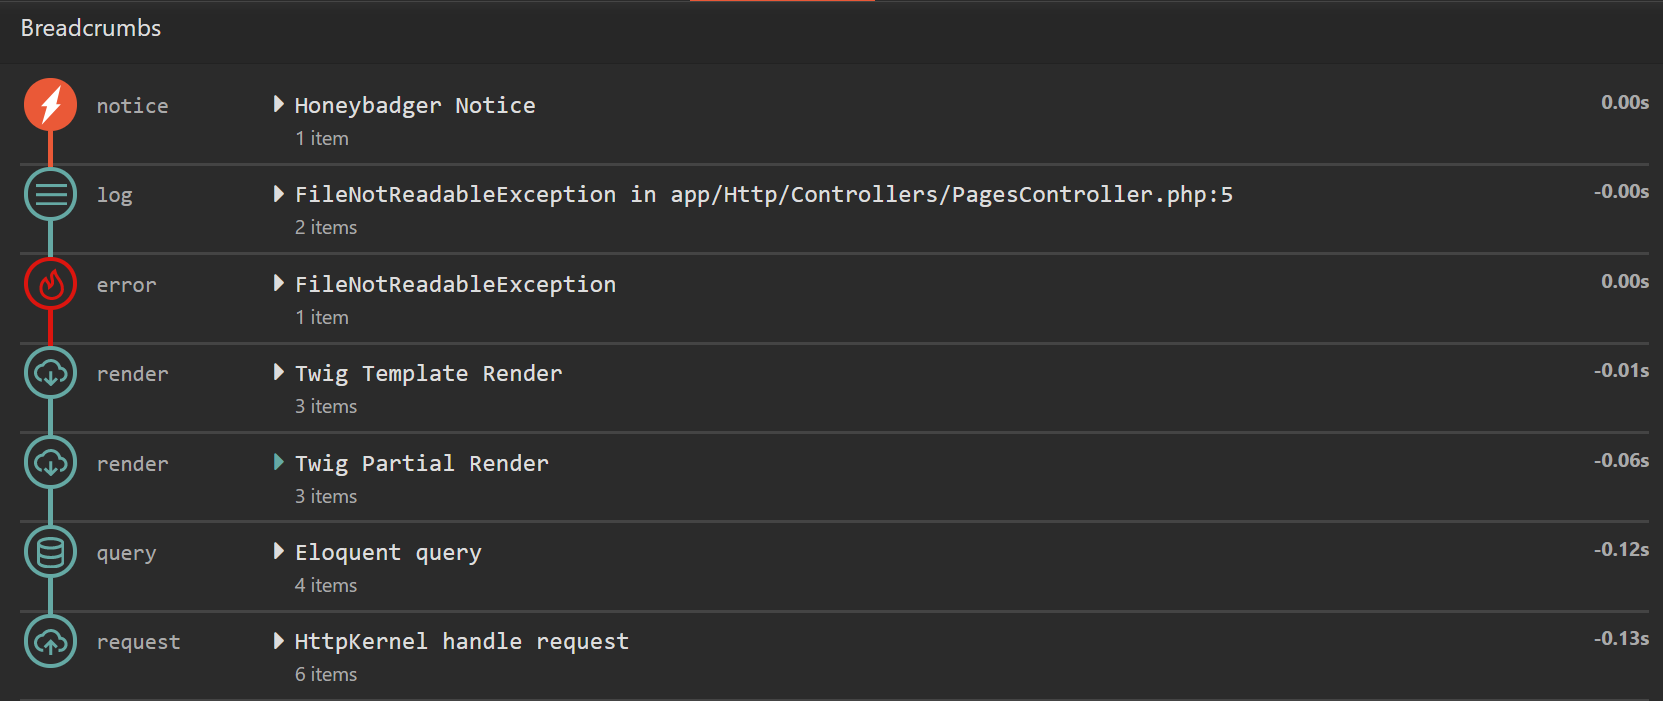
Task: Click the HttpKernel request upload cloud icon
Action: (50, 642)
